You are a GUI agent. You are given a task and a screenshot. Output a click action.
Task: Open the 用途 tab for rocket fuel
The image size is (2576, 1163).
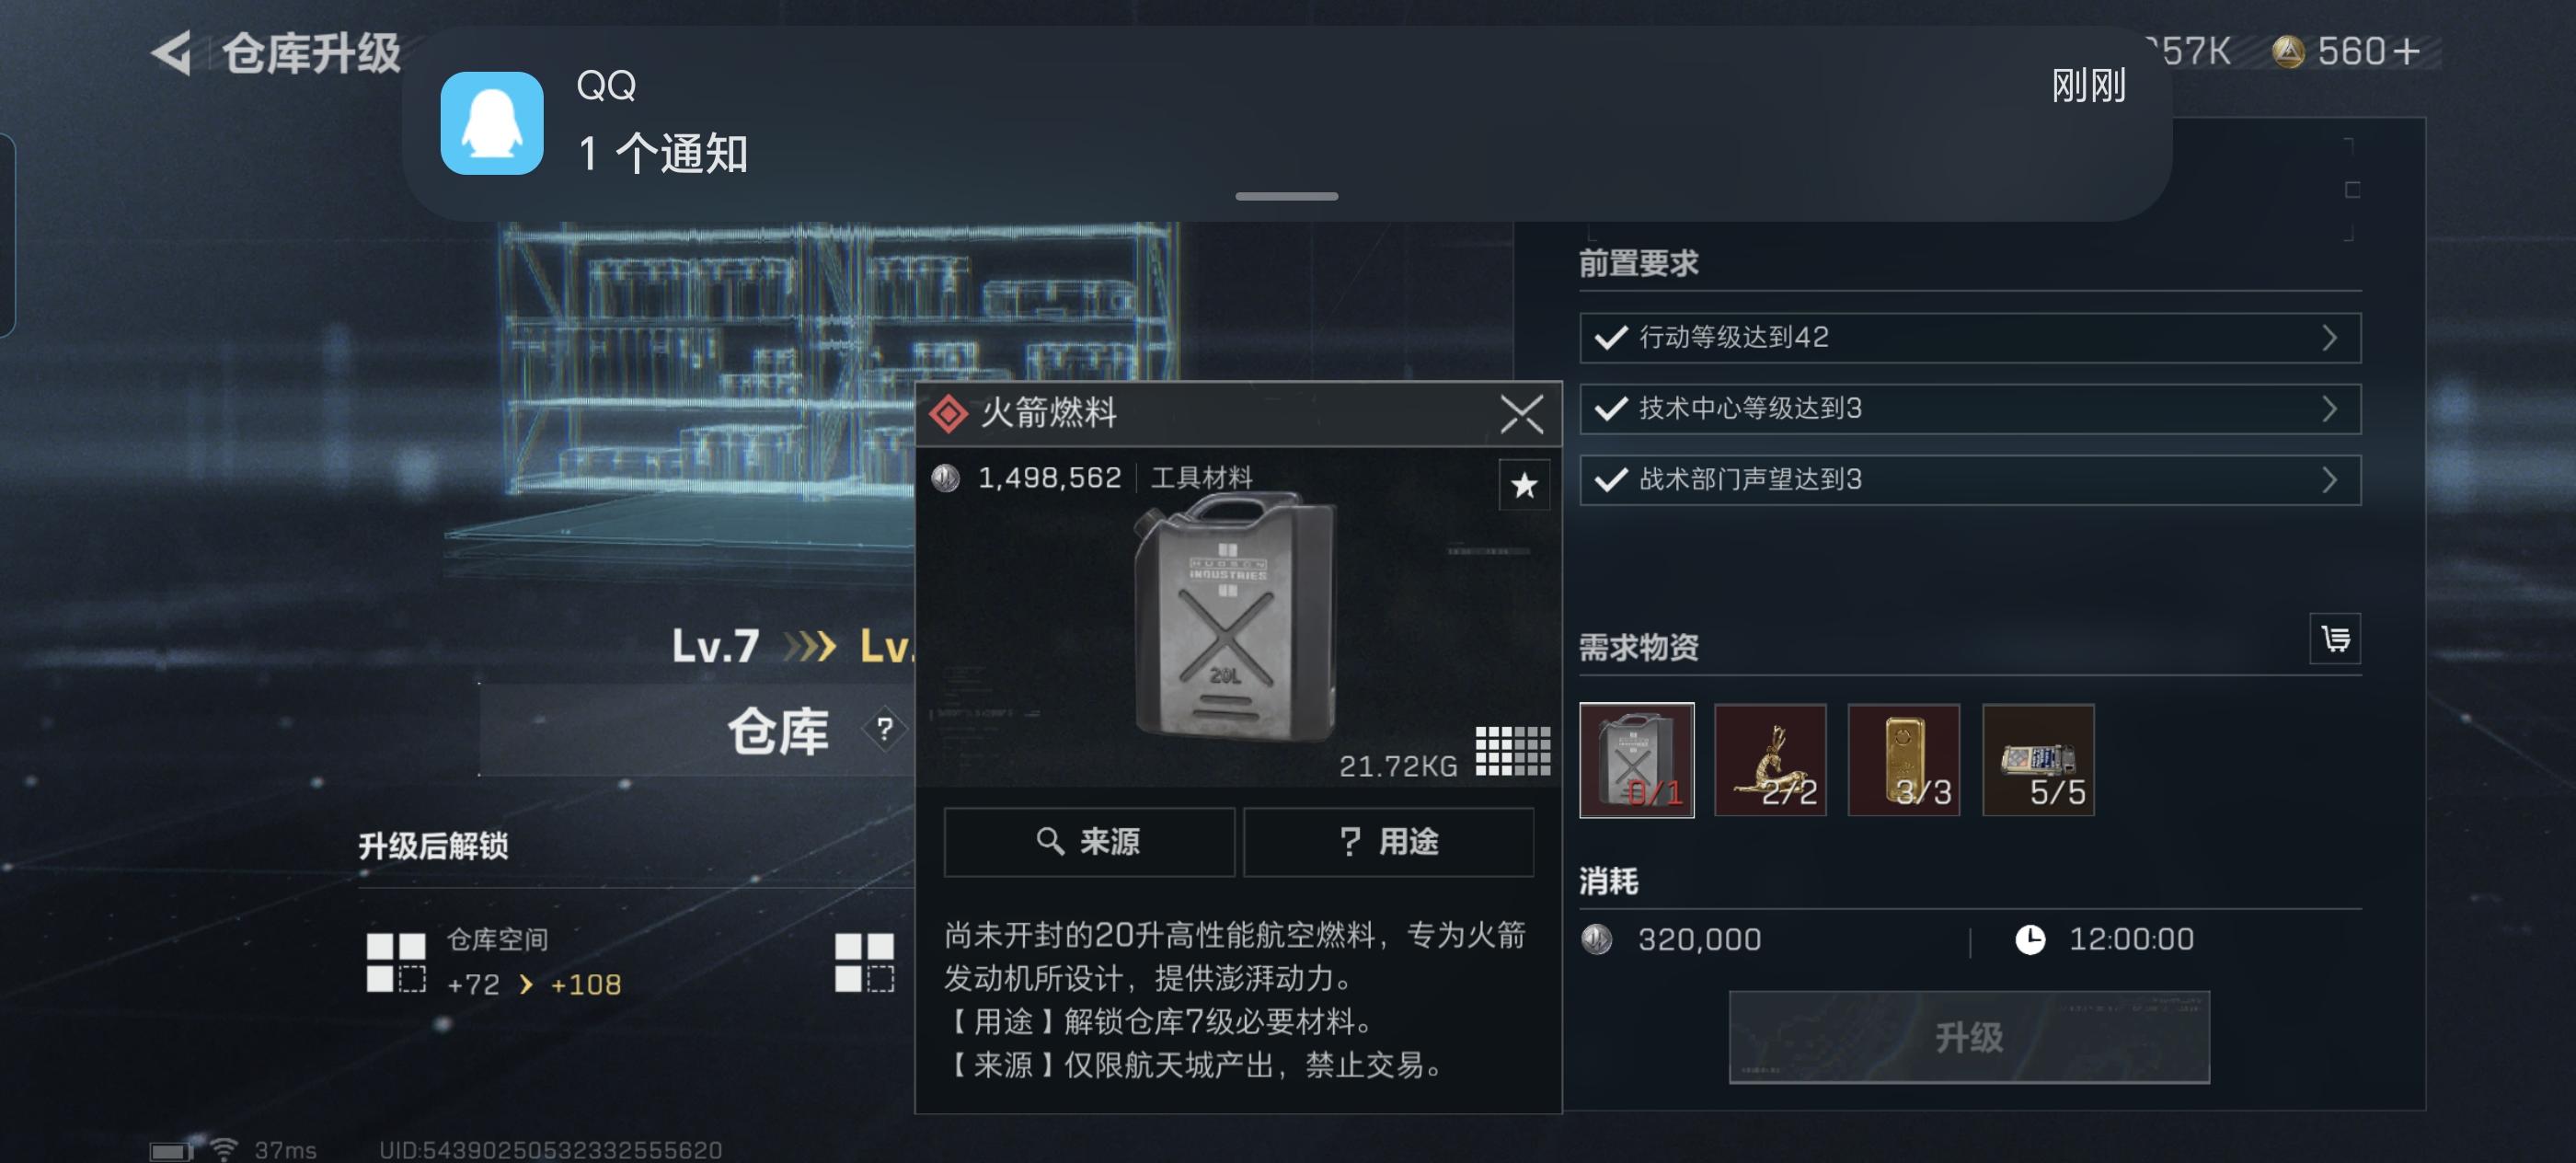tap(1388, 842)
